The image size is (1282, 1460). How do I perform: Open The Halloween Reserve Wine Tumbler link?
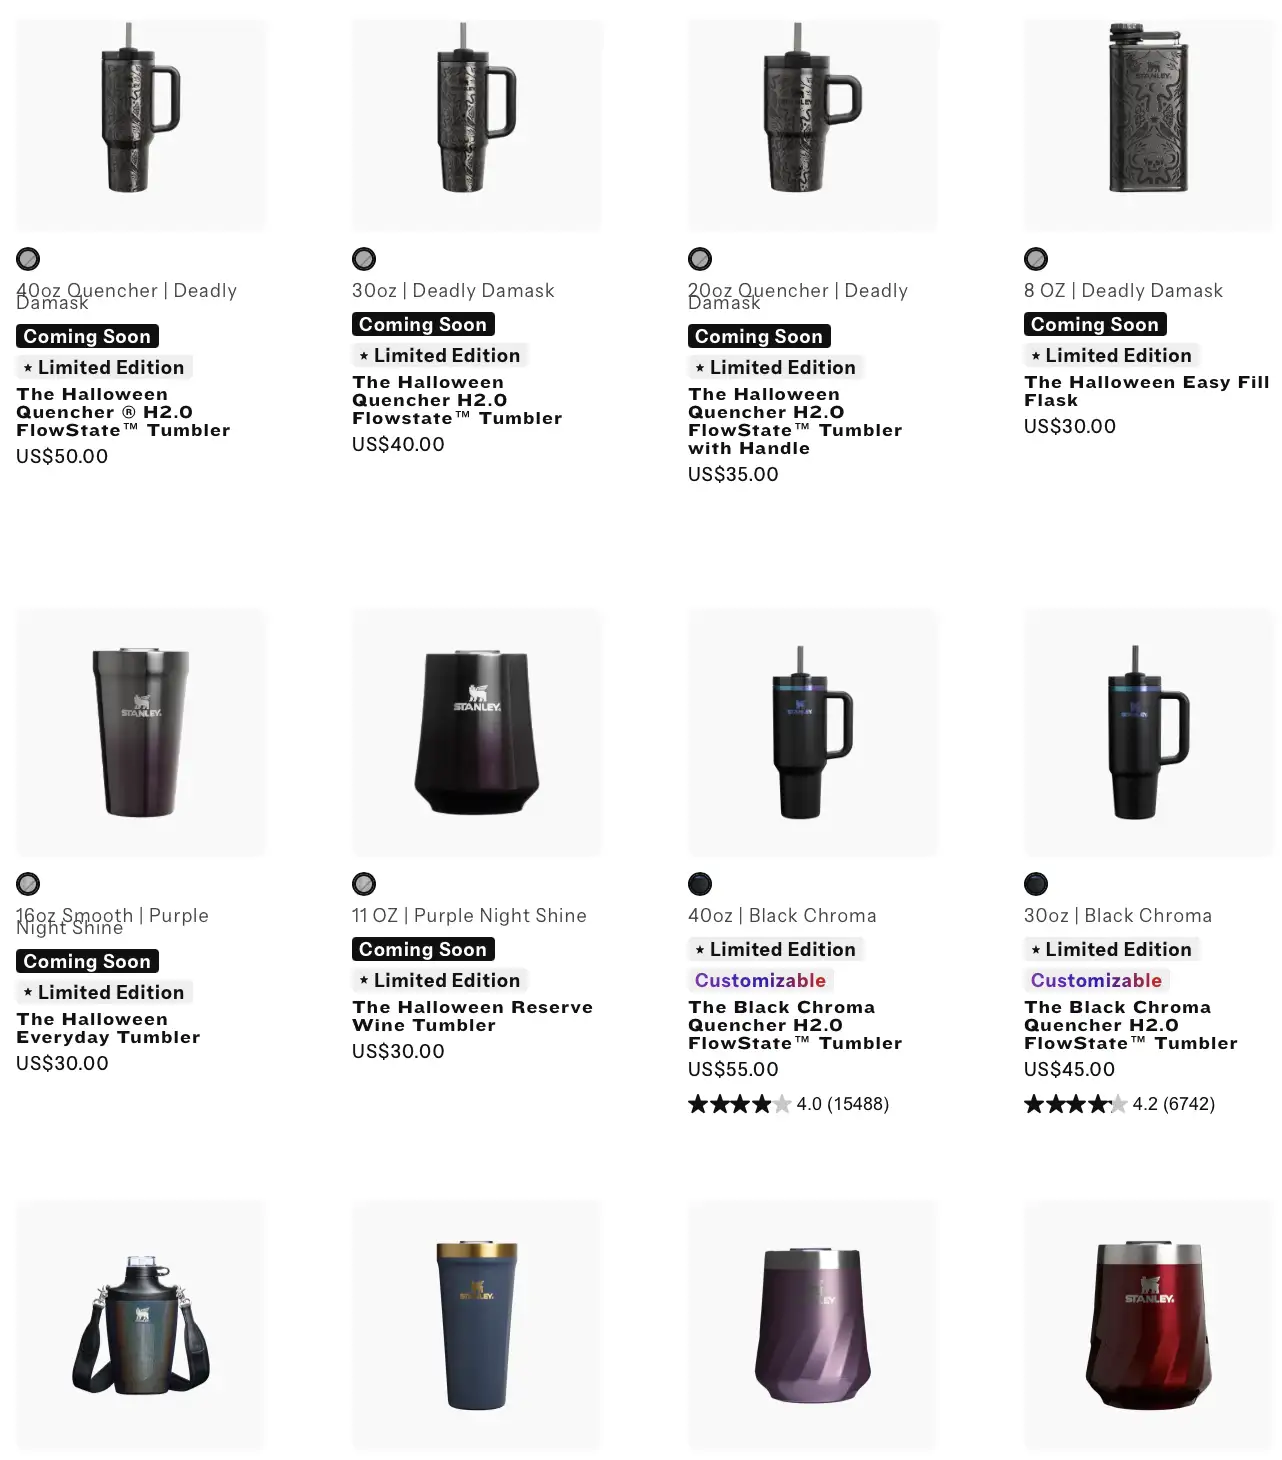(472, 1016)
